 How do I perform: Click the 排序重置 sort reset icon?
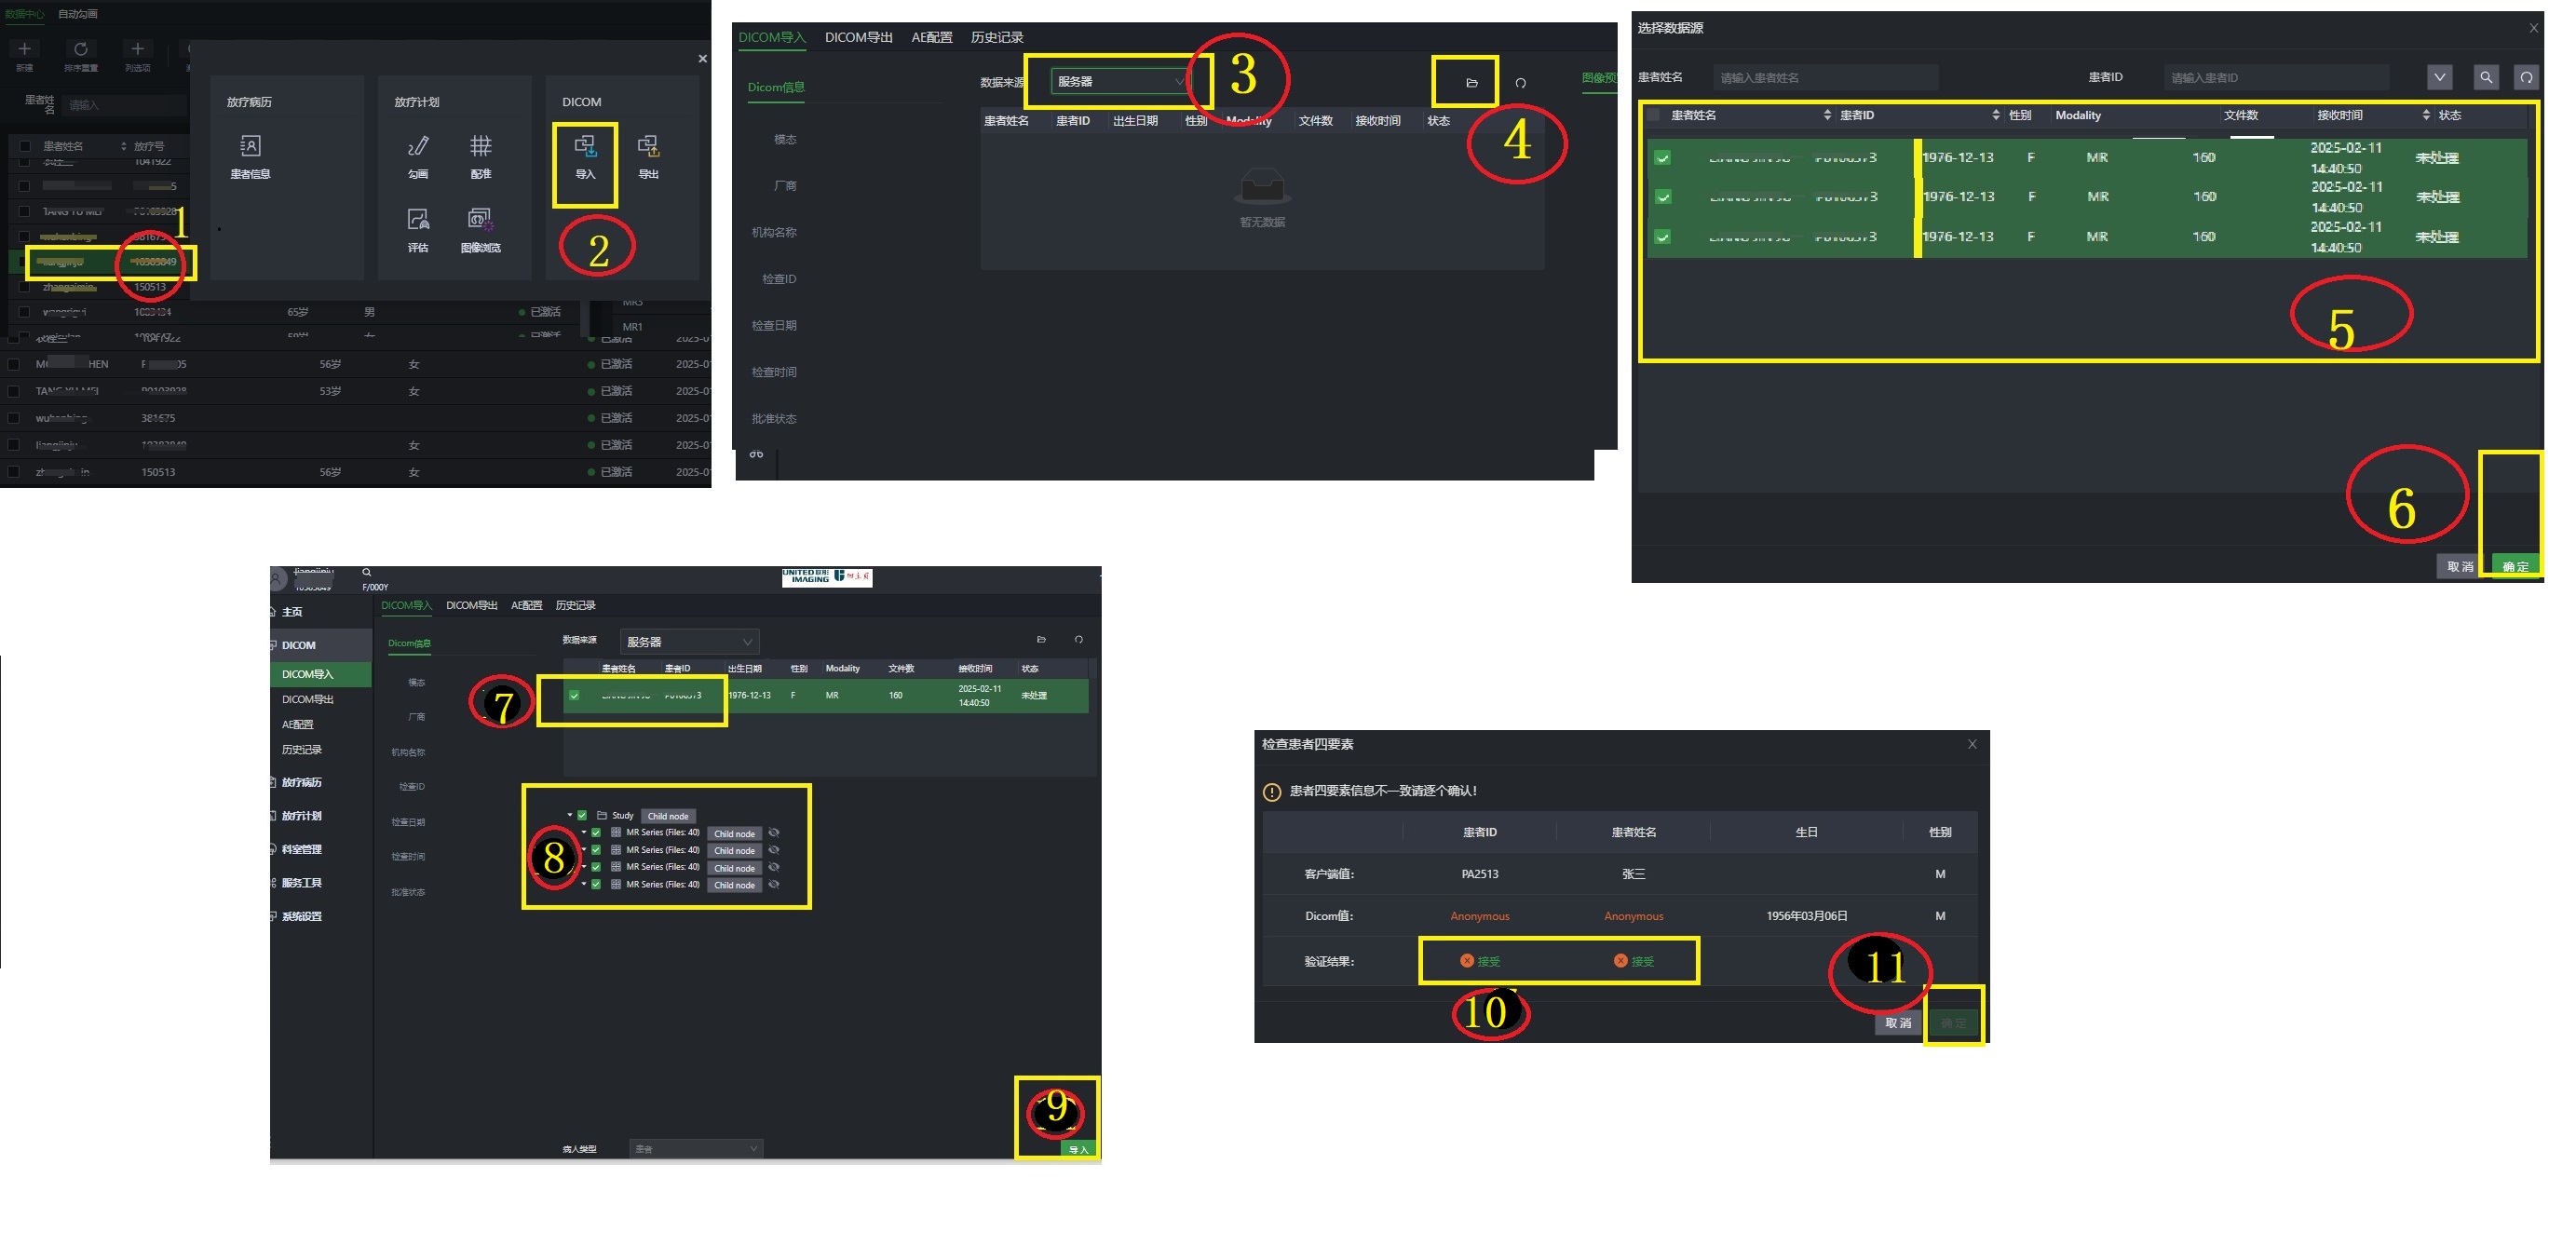(x=81, y=49)
